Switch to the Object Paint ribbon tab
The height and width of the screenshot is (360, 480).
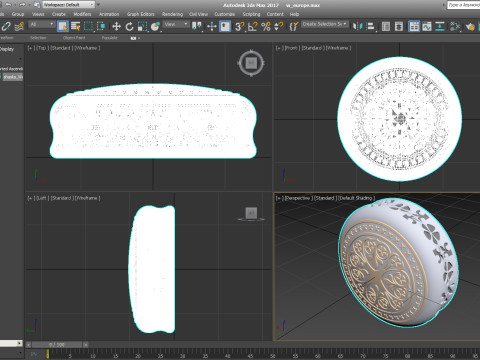point(74,38)
